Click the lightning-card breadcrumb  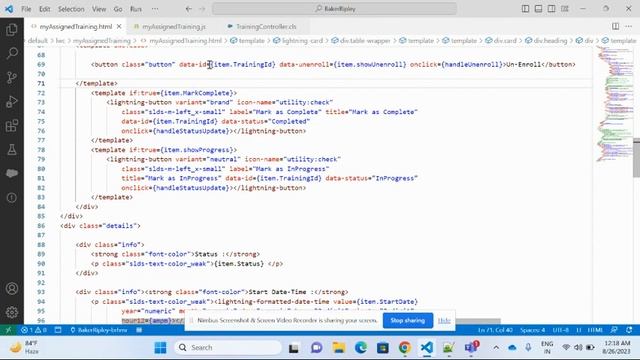(x=298, y=40)
